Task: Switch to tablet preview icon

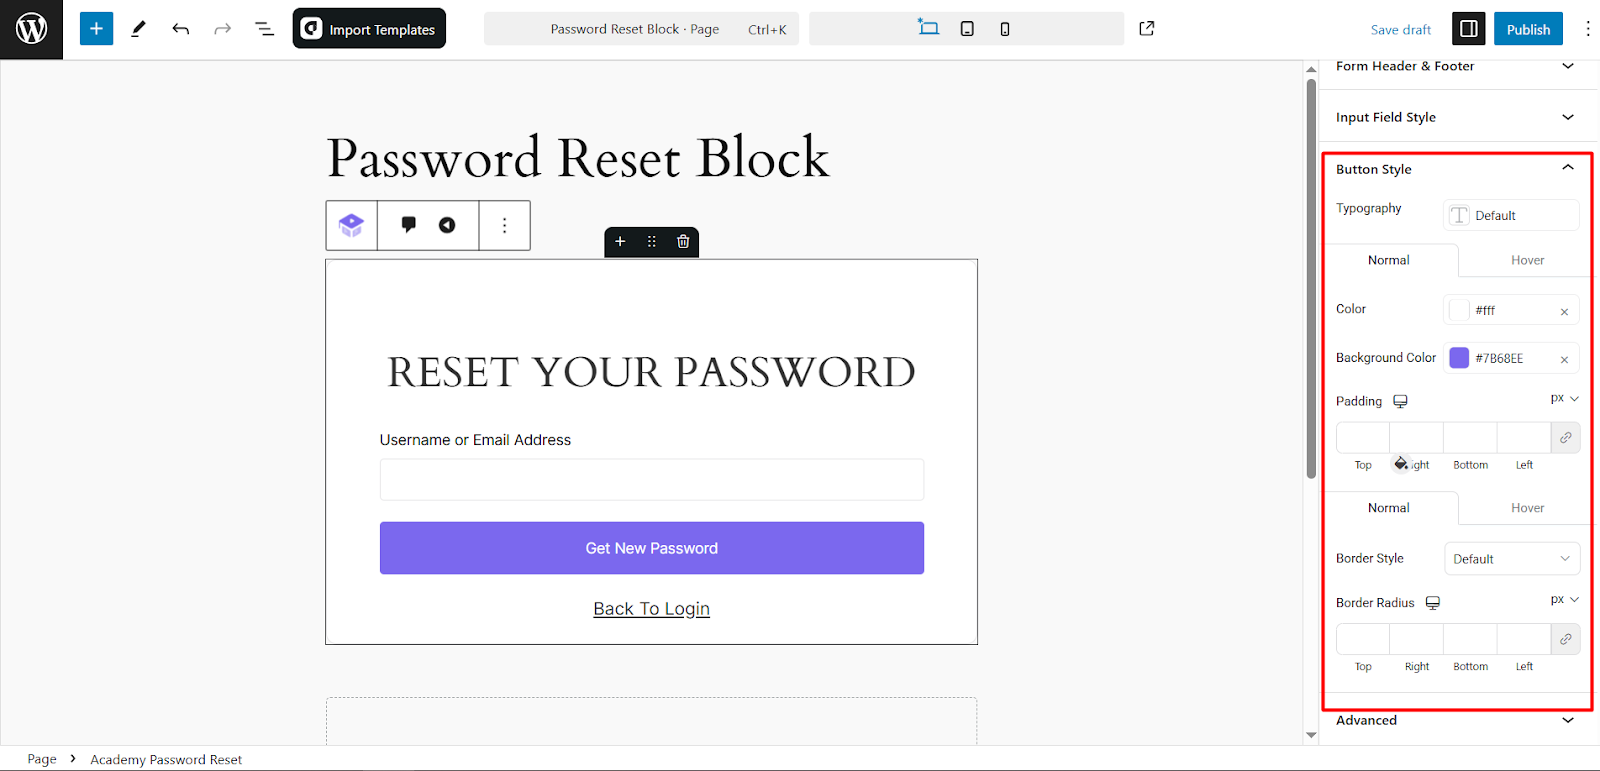Action: tap(967, 29)
